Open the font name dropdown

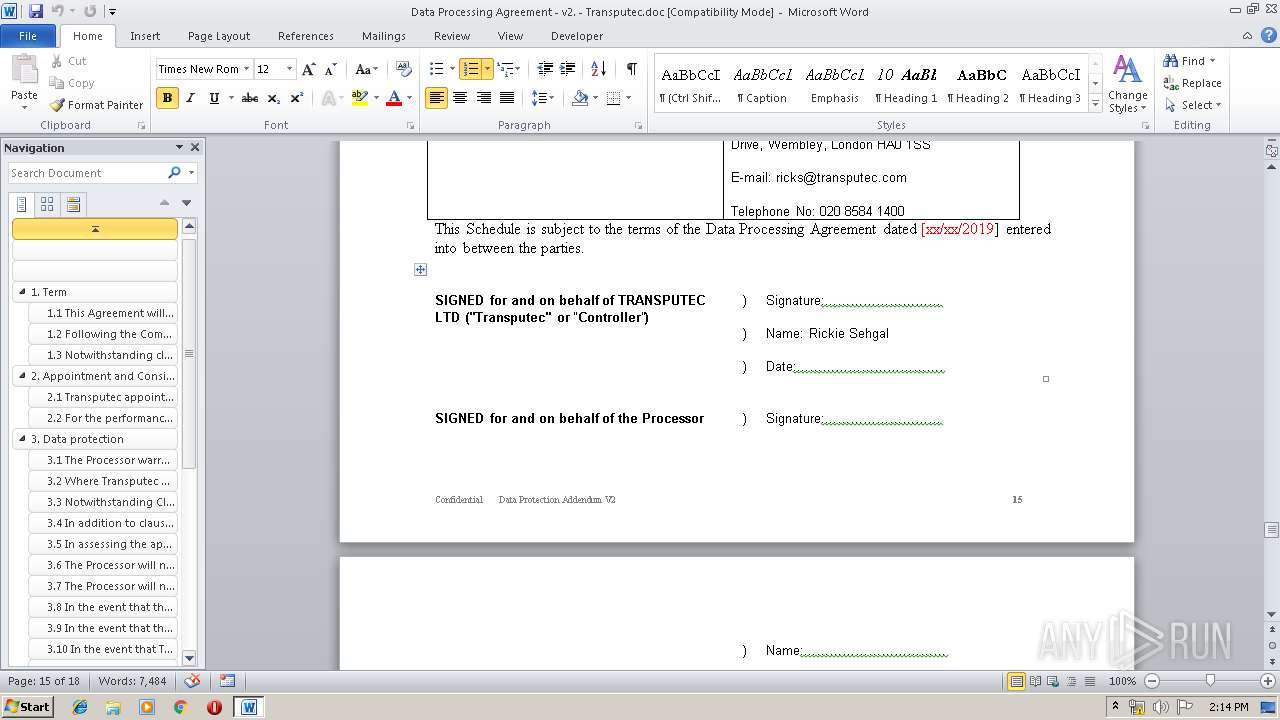pyautogui.click(x=247, y=69)
